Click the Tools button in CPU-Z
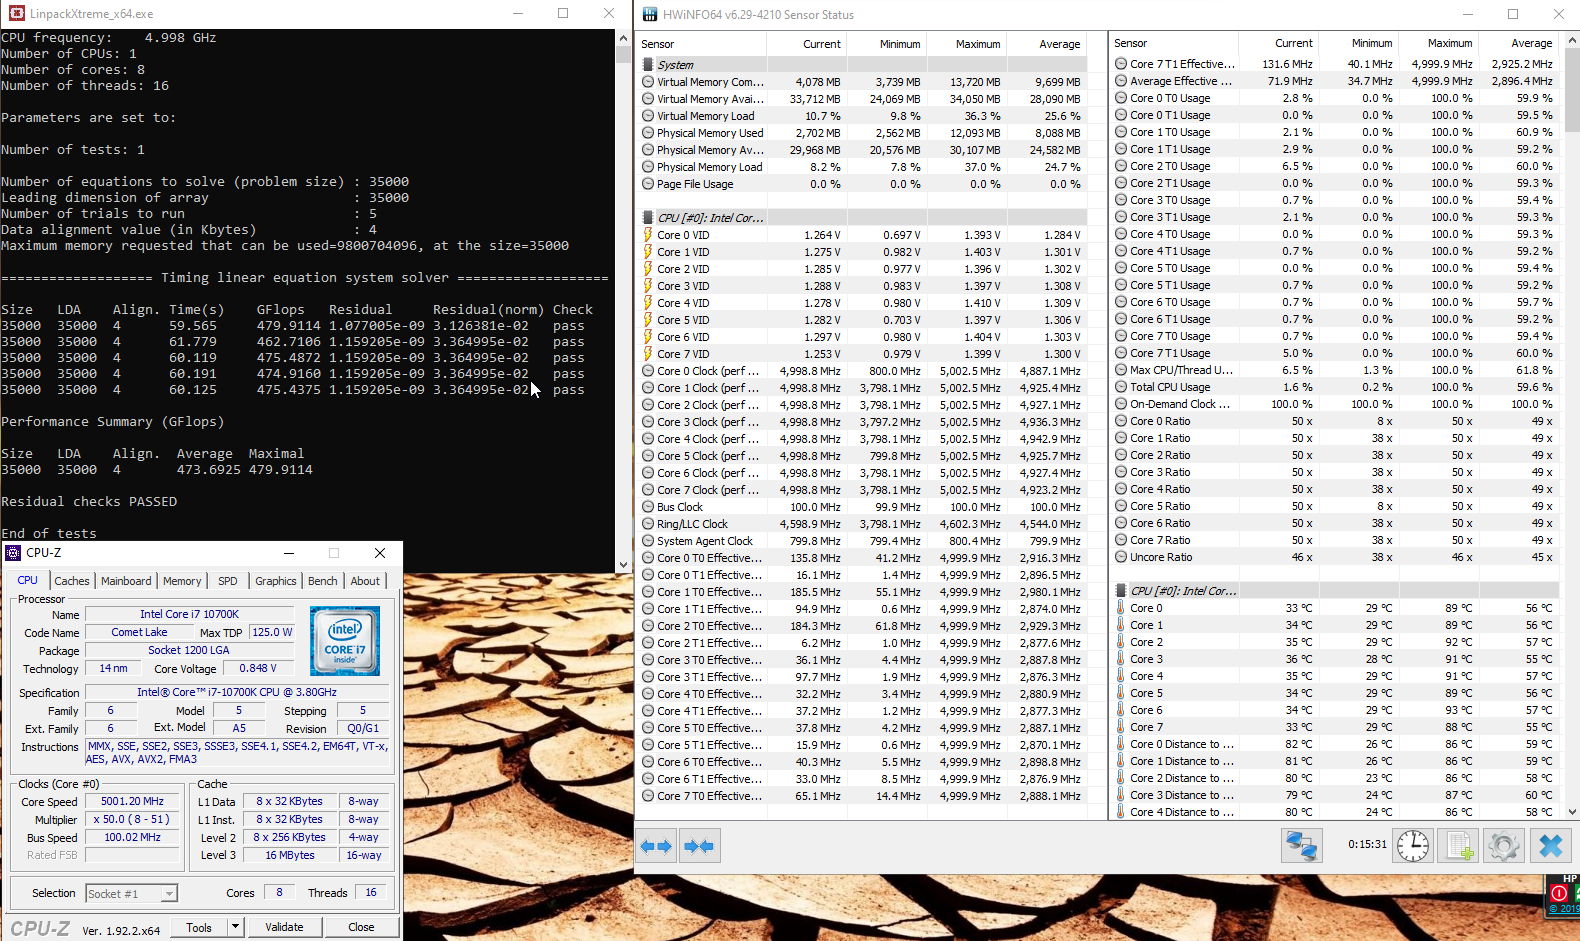 (x=199, y=927)
